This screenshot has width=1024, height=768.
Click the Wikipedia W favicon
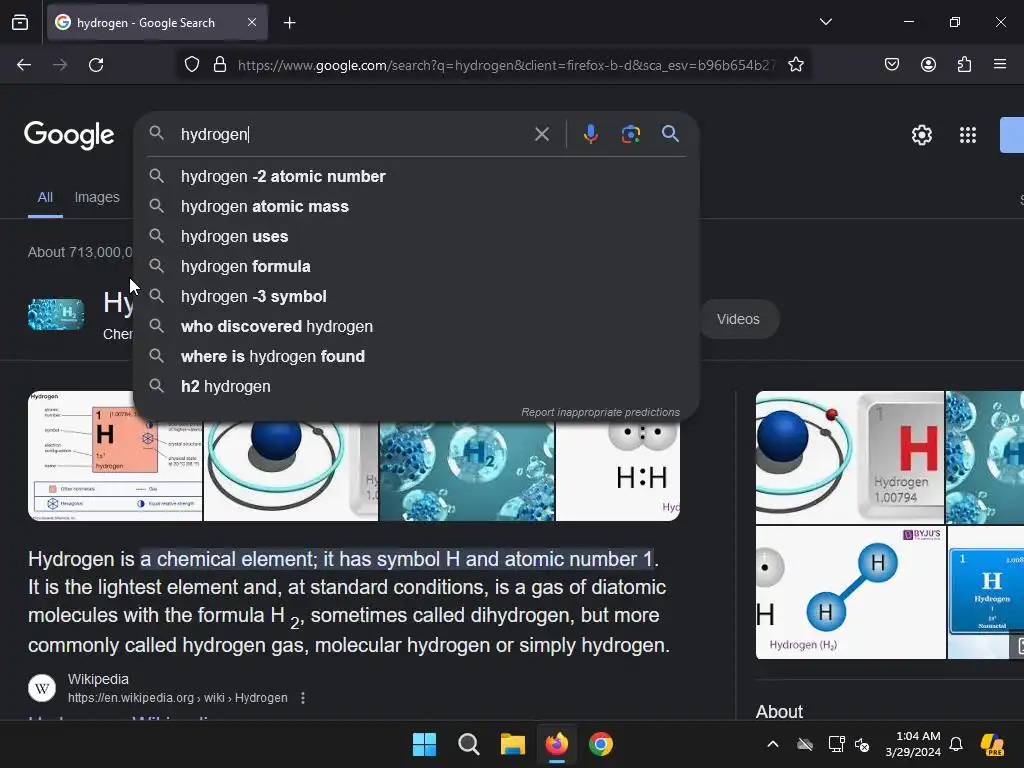pyautogui.click(x=42, y=688)
